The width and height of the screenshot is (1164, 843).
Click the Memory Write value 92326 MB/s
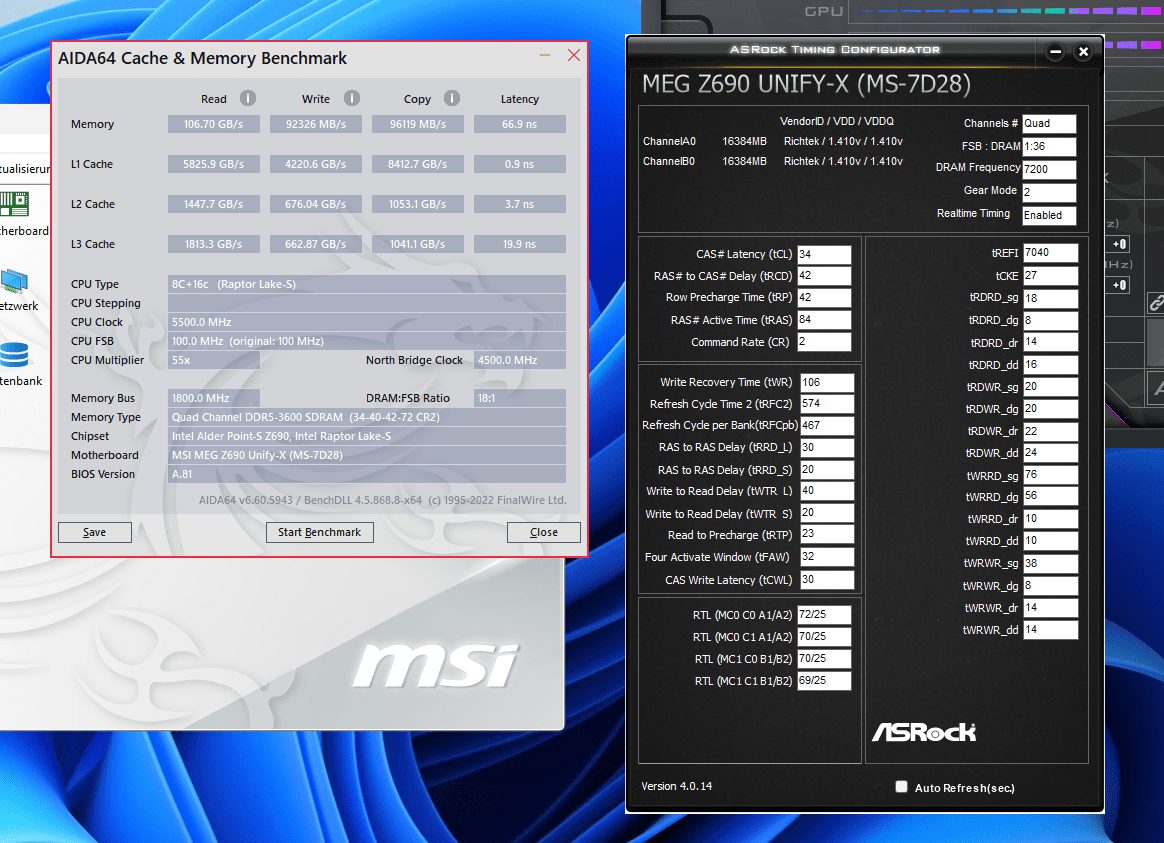315,124
